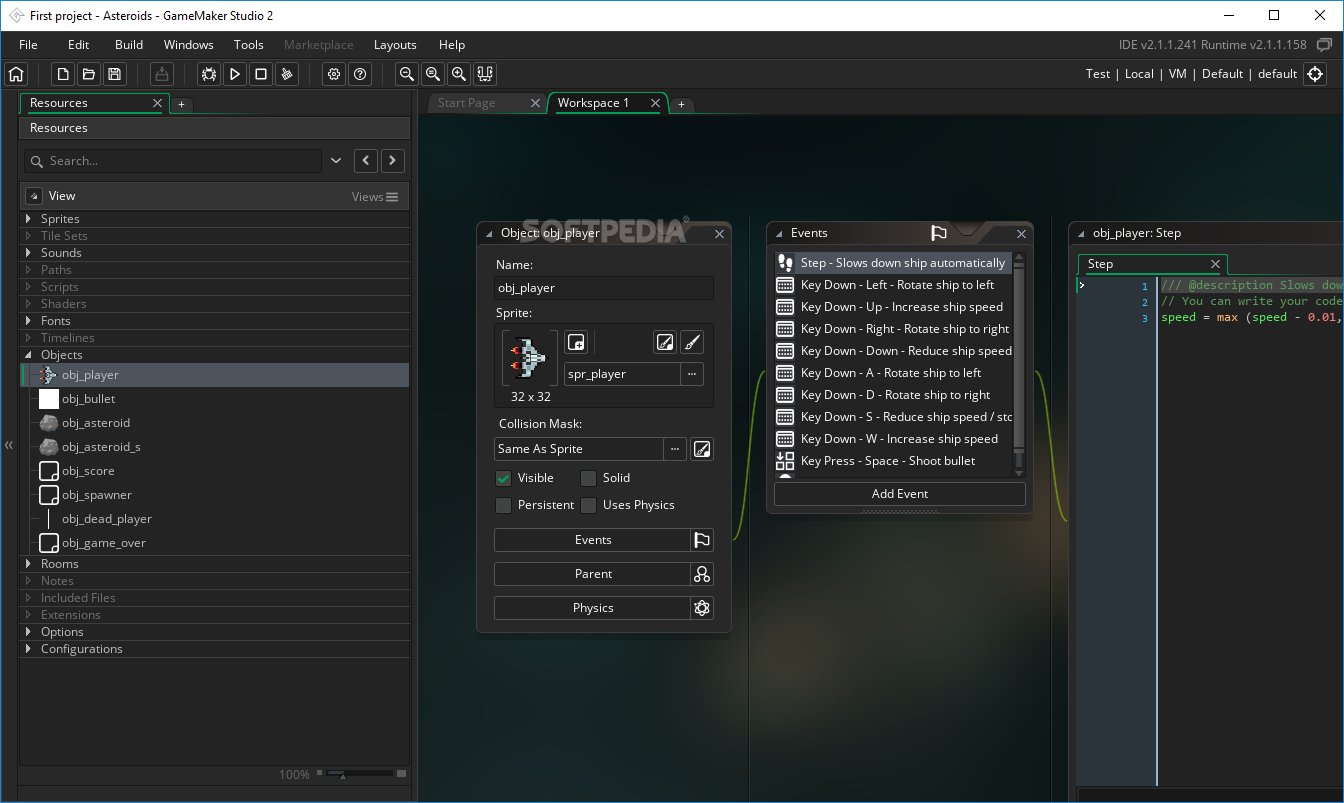
Task: Enable the Uses Physics checkbox
Action: click(x=589, y=505)
